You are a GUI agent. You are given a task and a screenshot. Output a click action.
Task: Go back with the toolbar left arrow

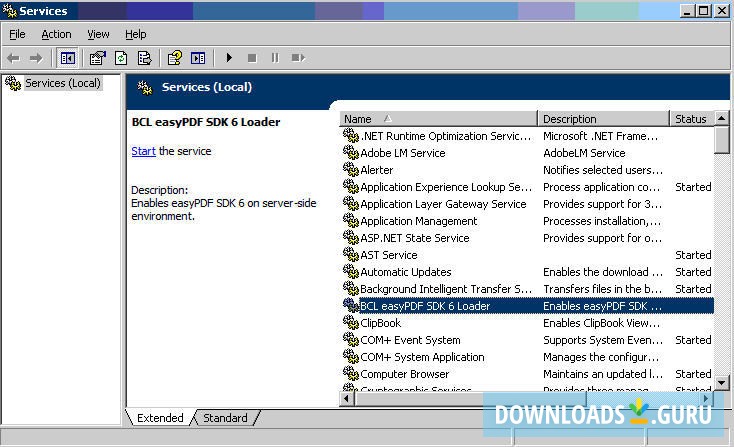[13, 58]
